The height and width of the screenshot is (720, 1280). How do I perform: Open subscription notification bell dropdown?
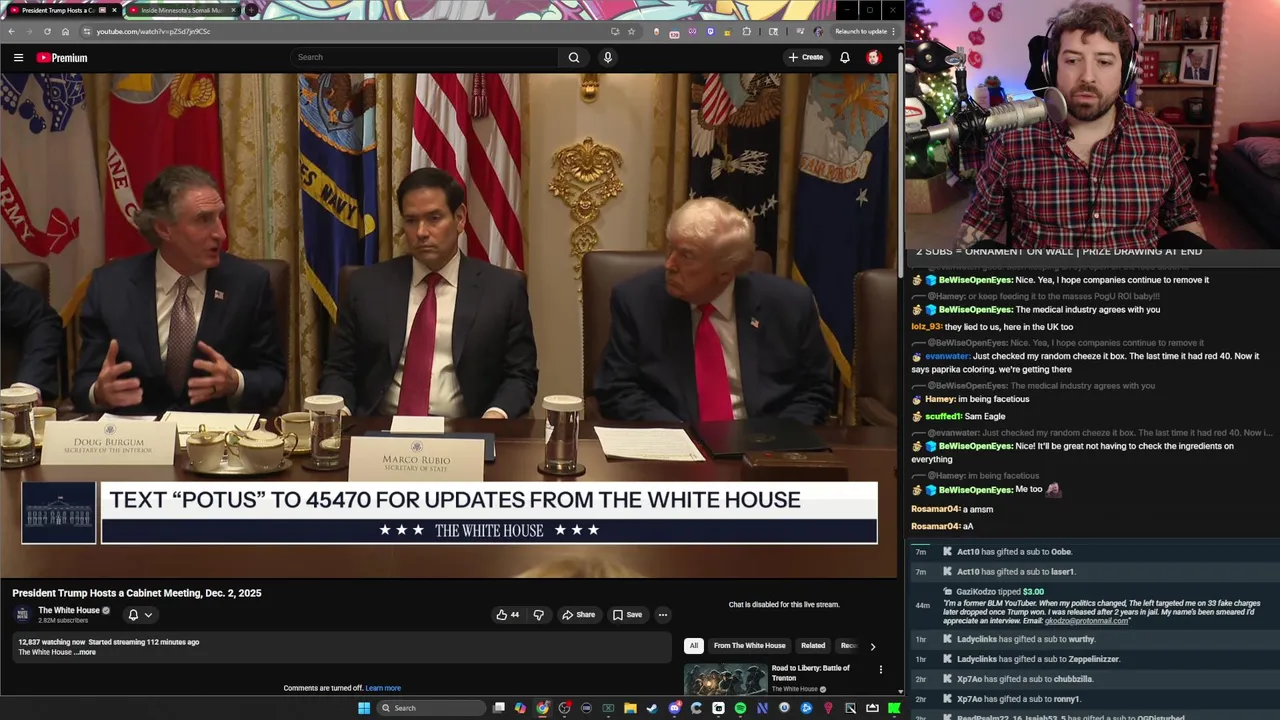140,614
